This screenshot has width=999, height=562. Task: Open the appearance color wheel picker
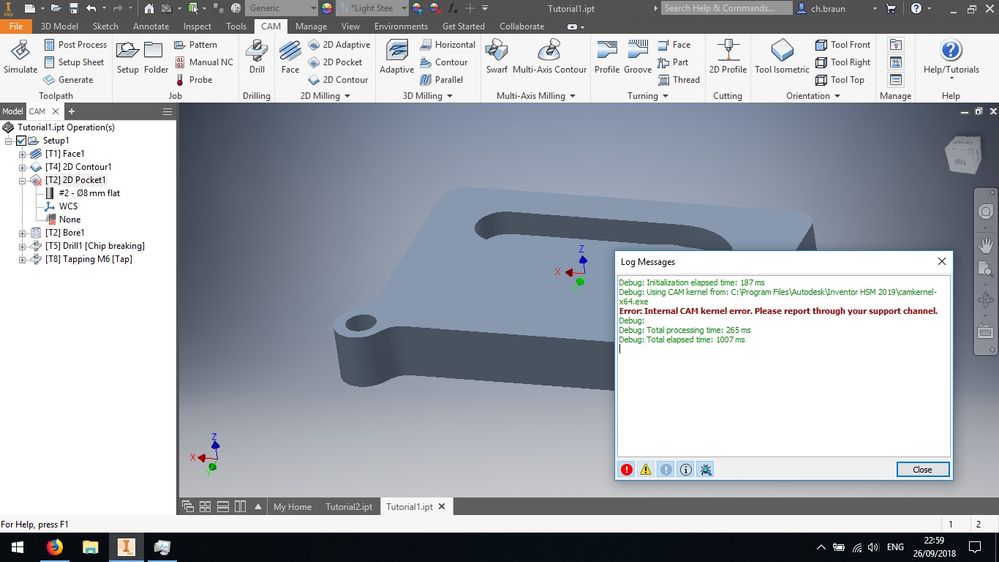tap(327, 8)
